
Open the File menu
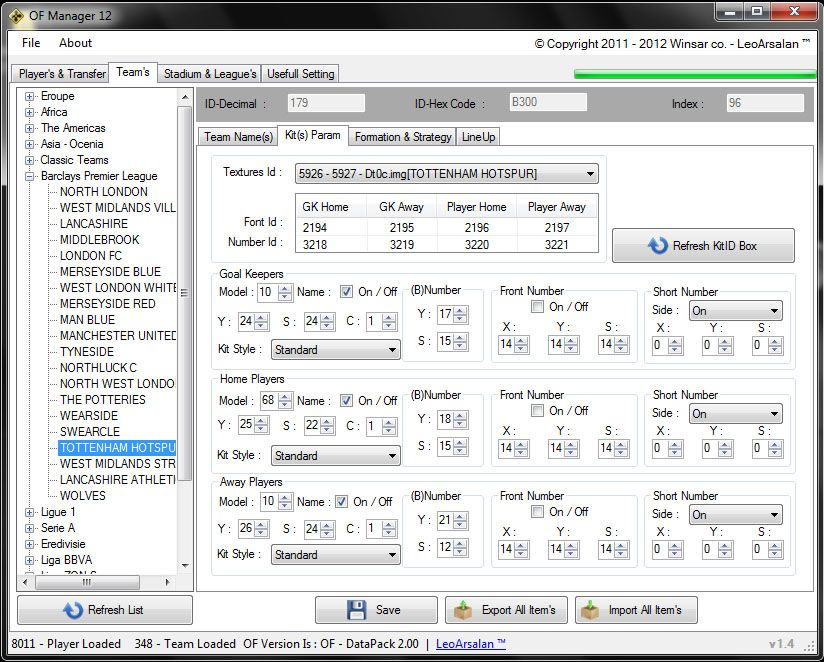click(31, 43)
